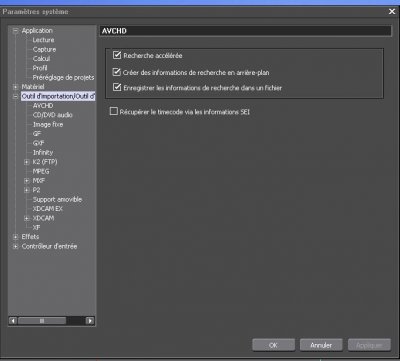Expand the Contrôleur d'entrée node
Image resolution: width=400 pixels, height=361 pixels.
15,247
